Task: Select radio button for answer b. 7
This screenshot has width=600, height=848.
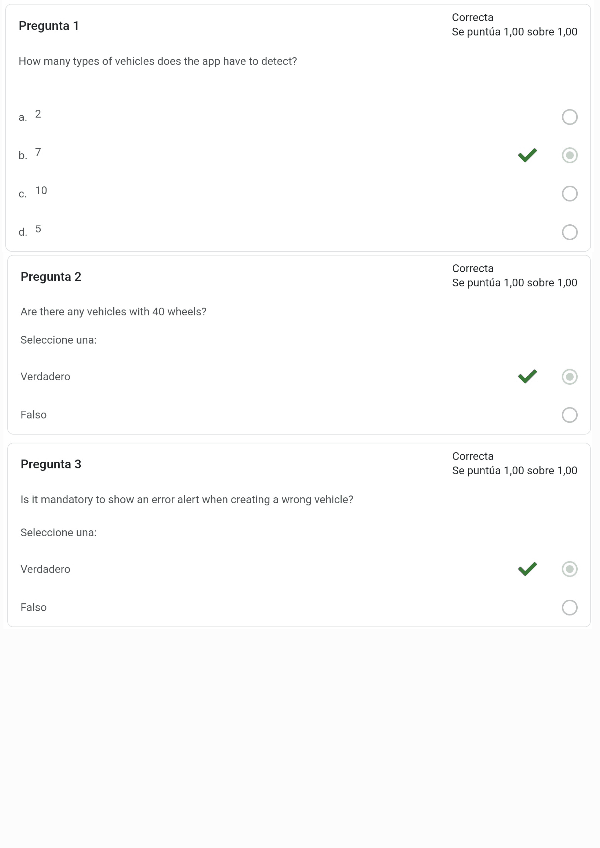Action: point(569,155)
